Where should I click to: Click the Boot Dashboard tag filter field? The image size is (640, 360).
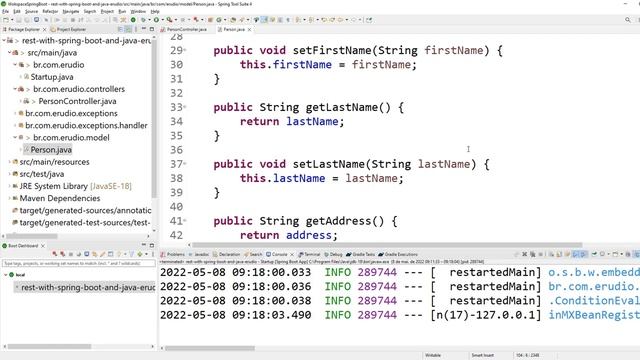tap(78, 264)
